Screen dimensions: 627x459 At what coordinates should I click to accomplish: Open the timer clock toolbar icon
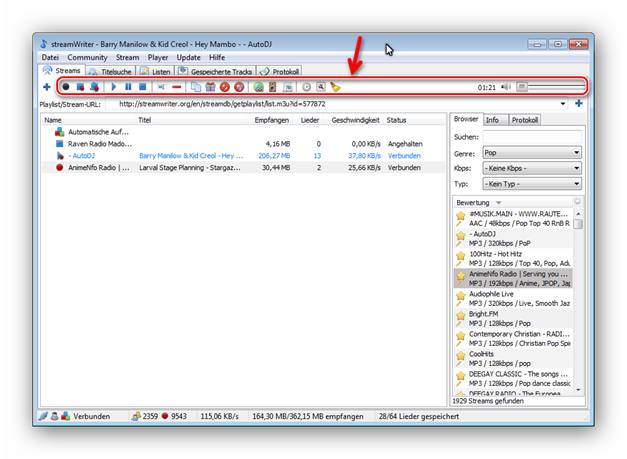[306, 87]
